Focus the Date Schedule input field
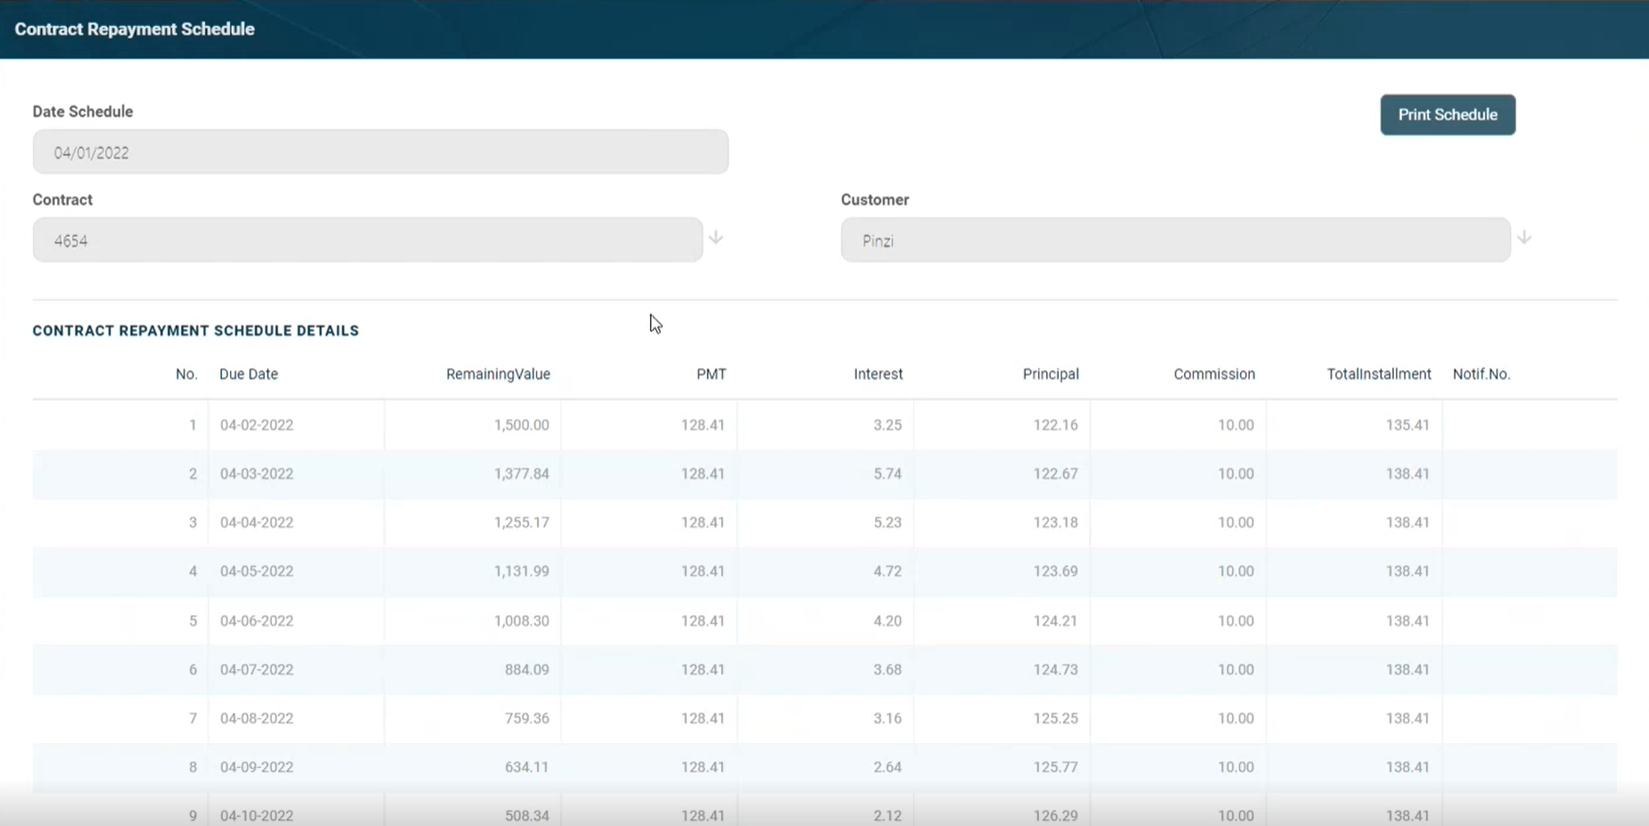 tap(380, 153)
